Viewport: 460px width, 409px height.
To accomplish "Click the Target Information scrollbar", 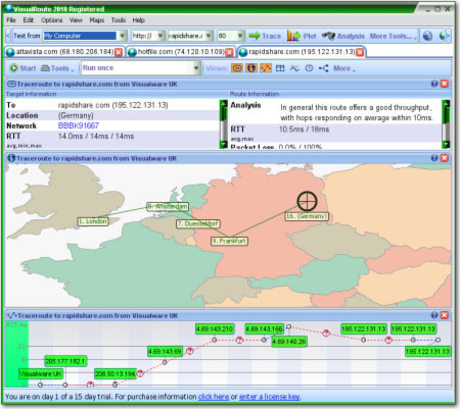I will tap(223, 124).
